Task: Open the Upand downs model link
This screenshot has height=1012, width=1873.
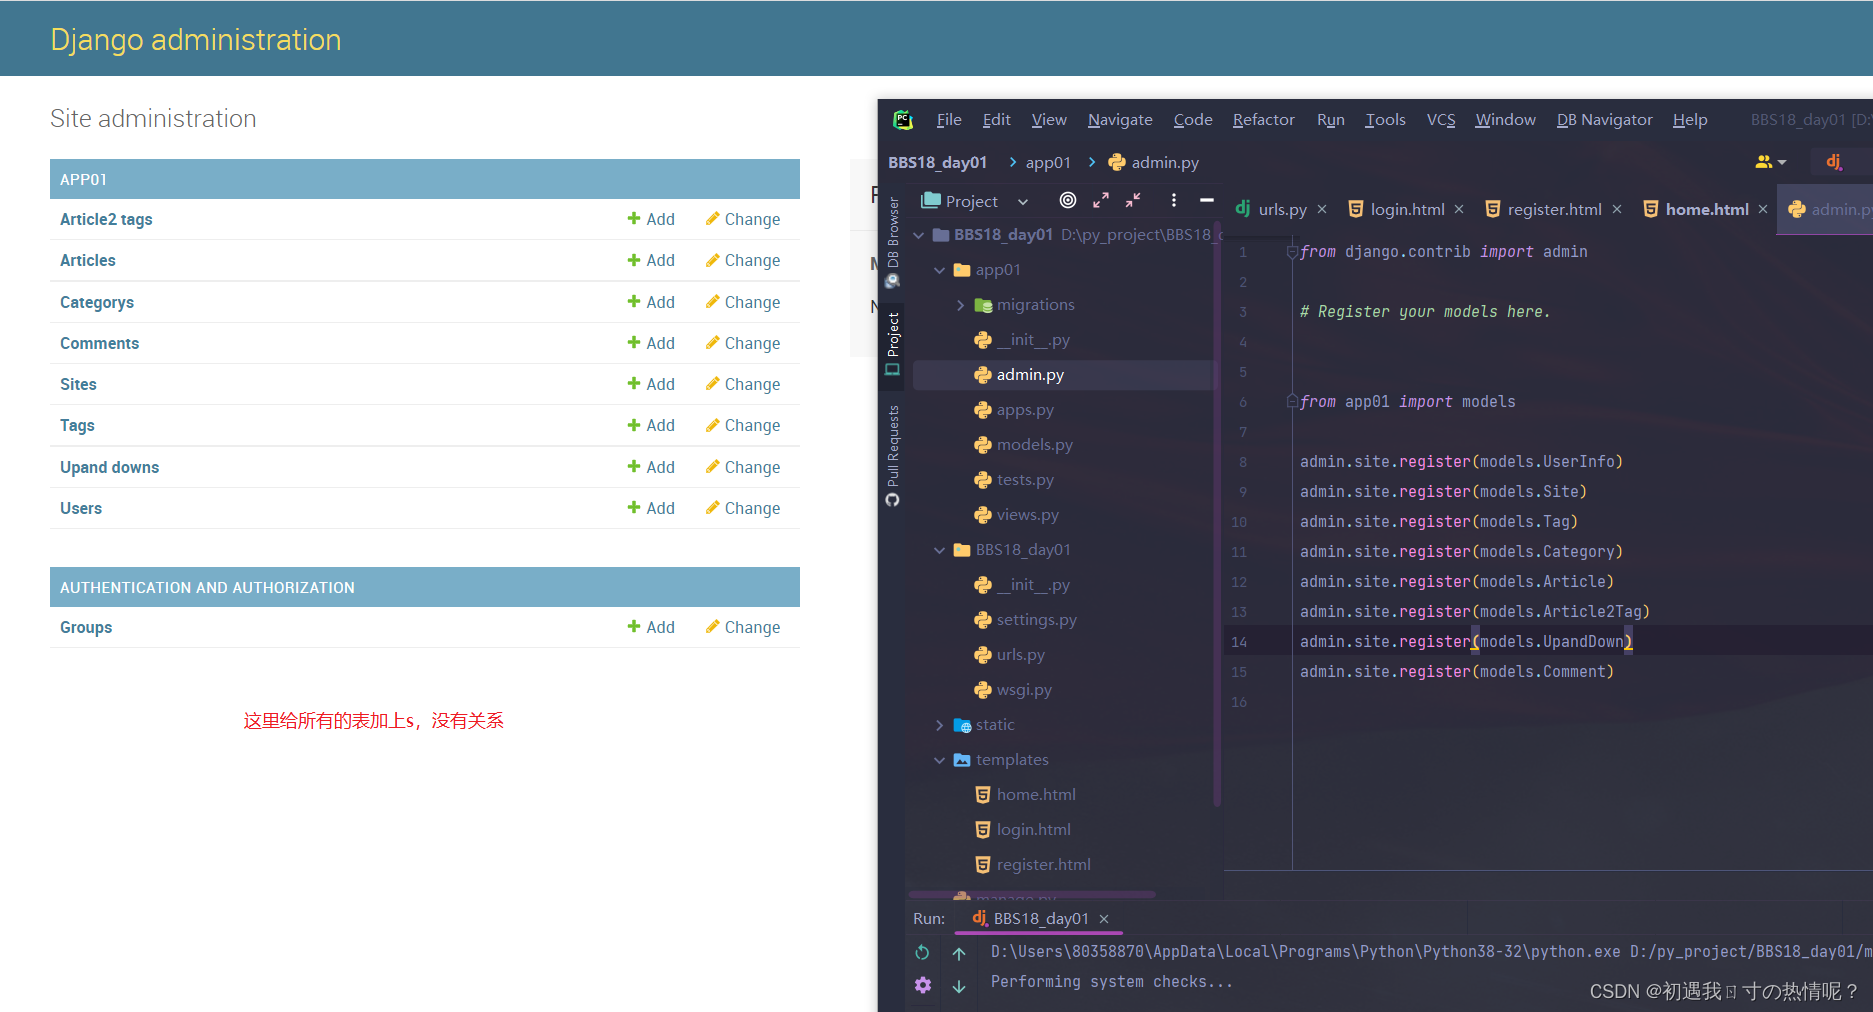Action: coord(109,467)
